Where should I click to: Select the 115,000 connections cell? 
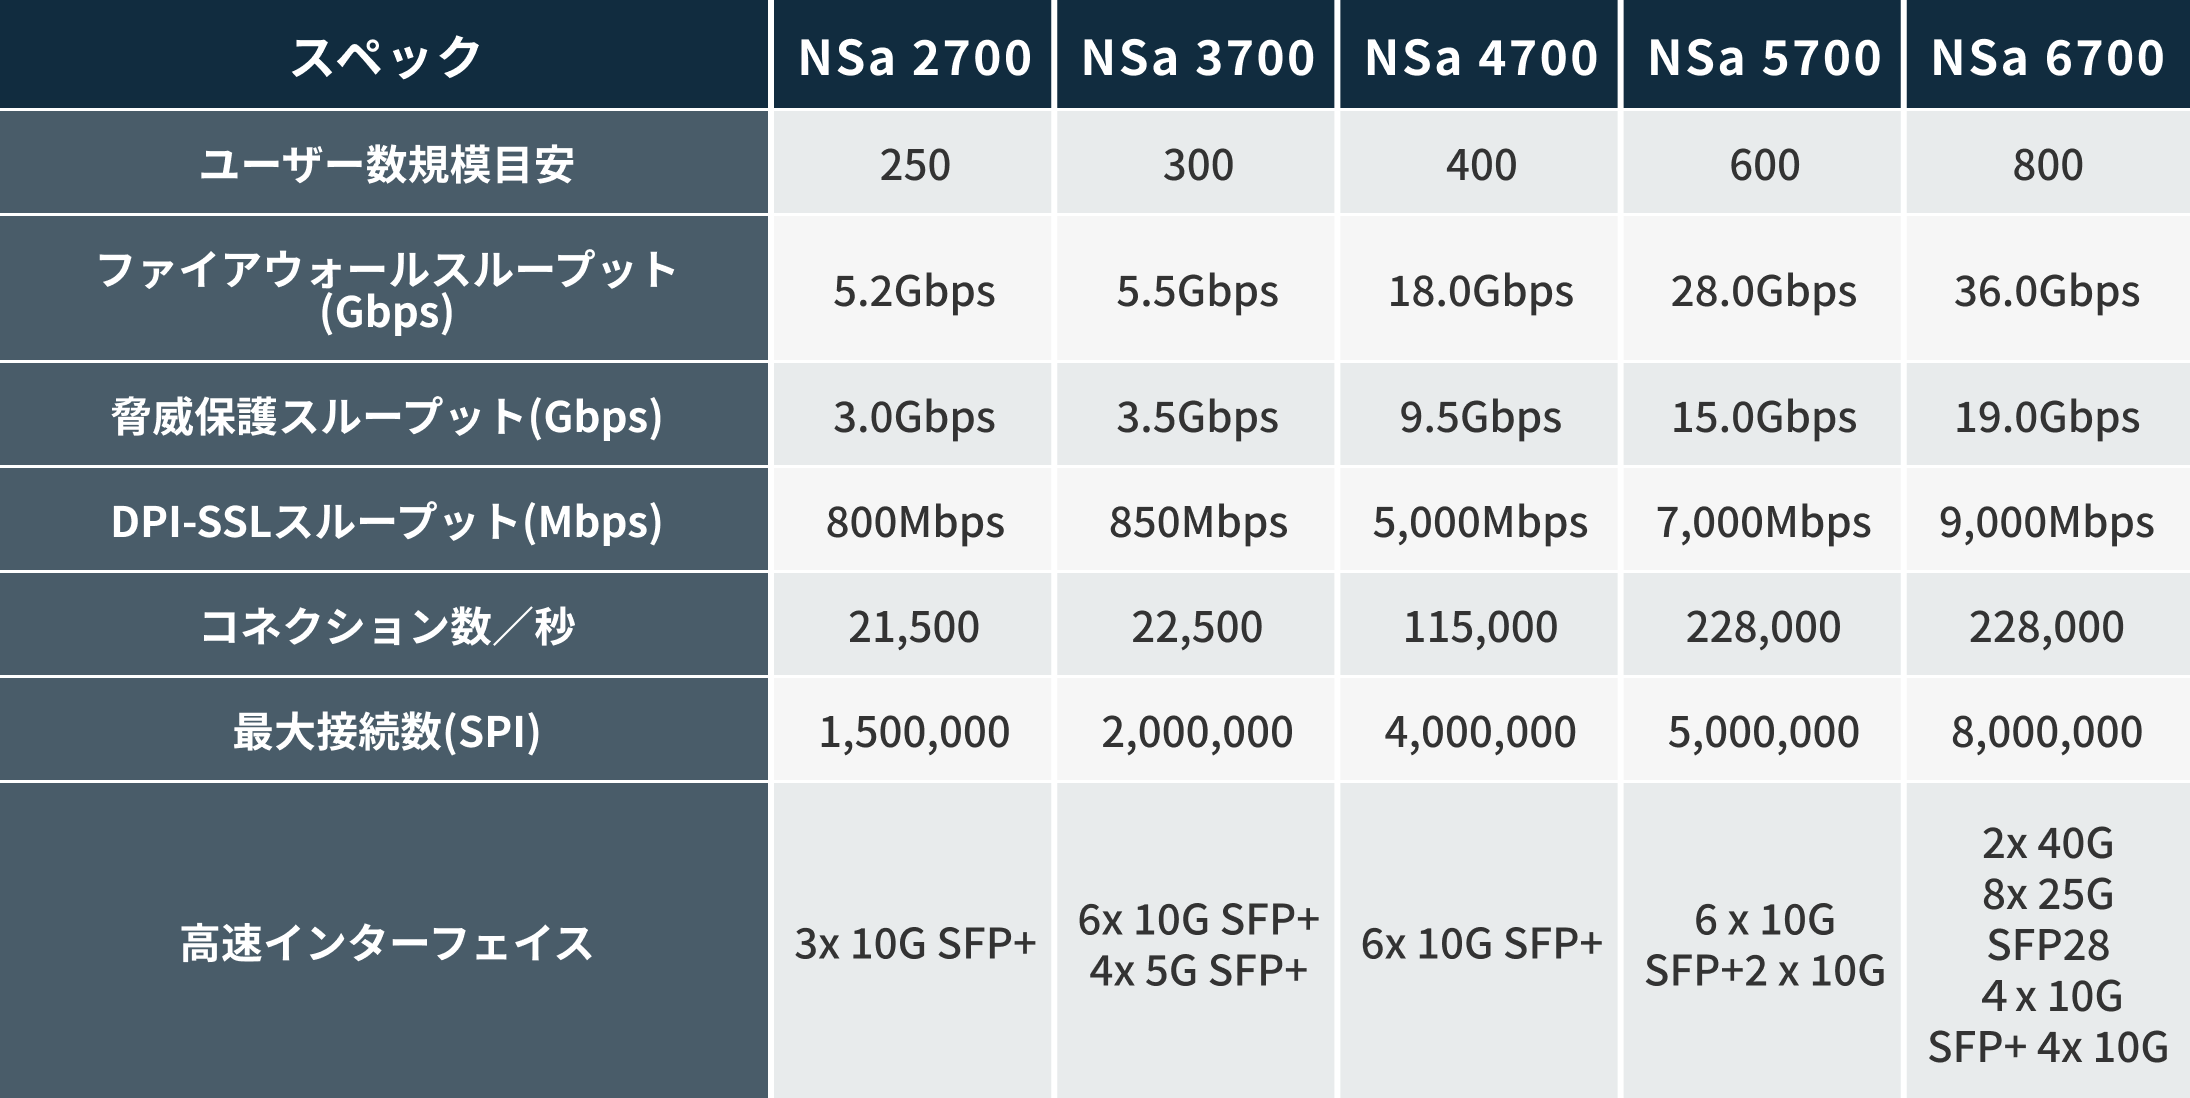pyautogui.click(x=1479, y=625)
